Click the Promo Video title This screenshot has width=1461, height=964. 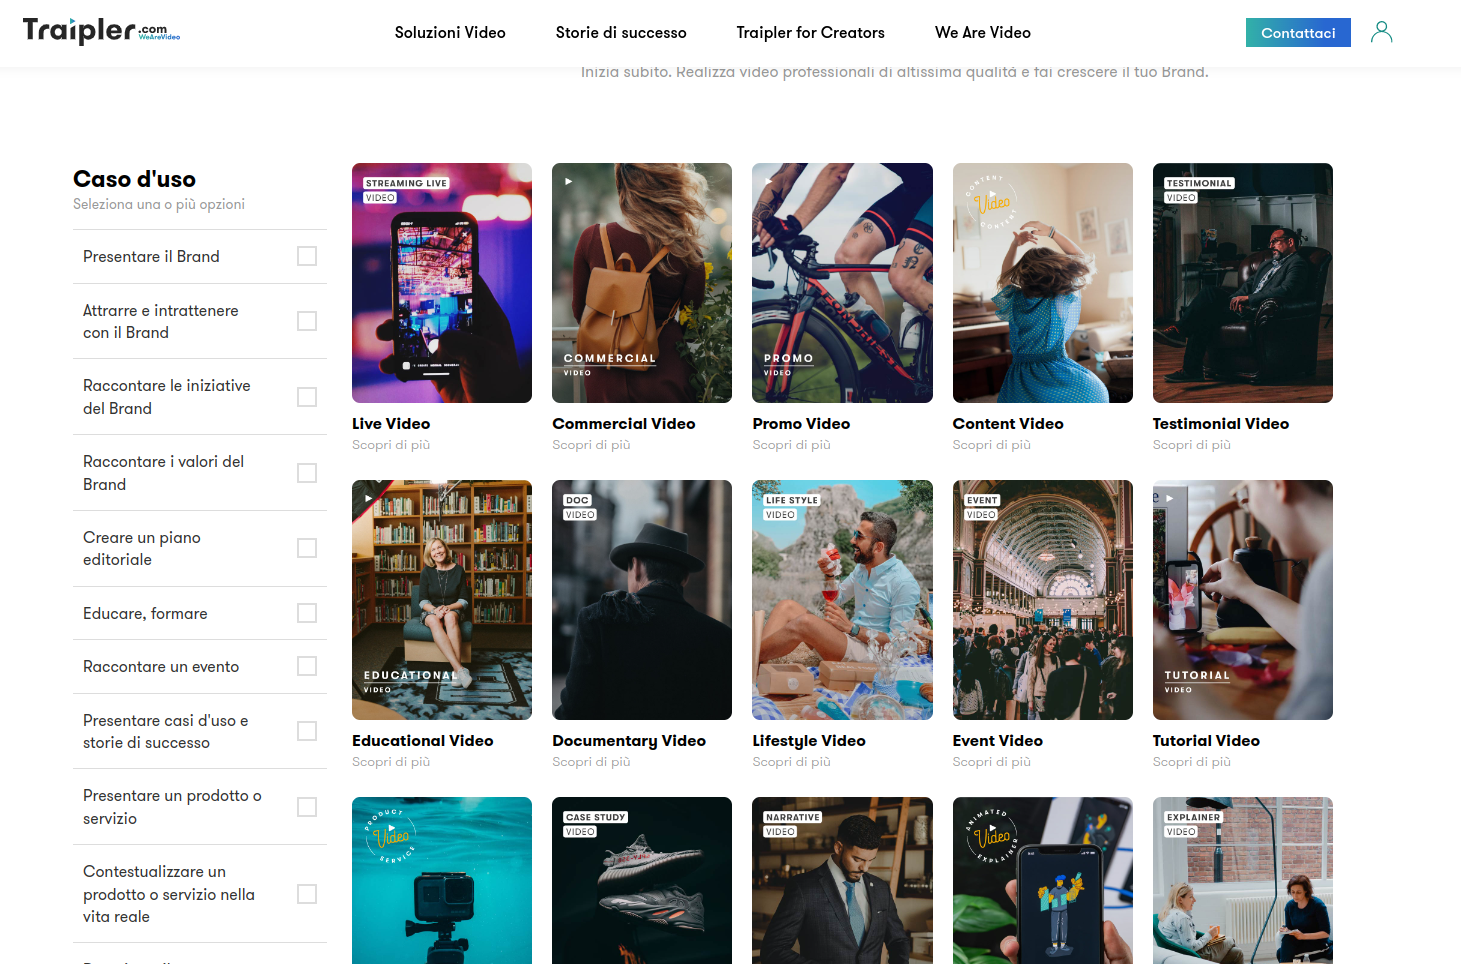[x=801, y=424]
